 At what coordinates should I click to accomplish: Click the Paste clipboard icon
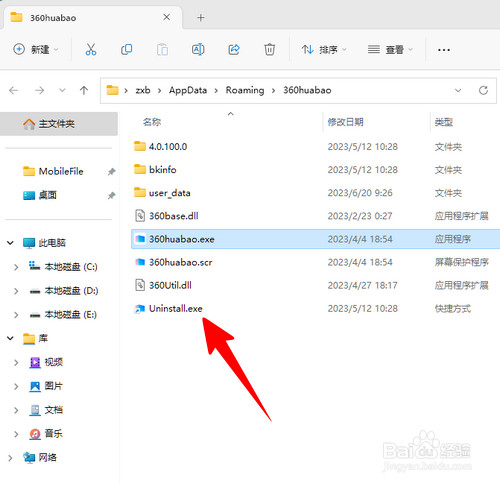[162, 50]
